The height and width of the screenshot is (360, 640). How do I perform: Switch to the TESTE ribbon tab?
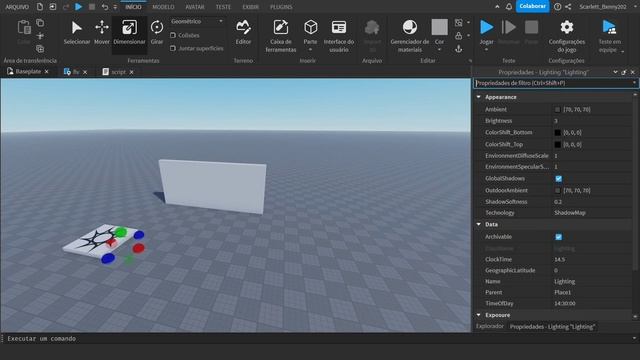coord(223,7)
